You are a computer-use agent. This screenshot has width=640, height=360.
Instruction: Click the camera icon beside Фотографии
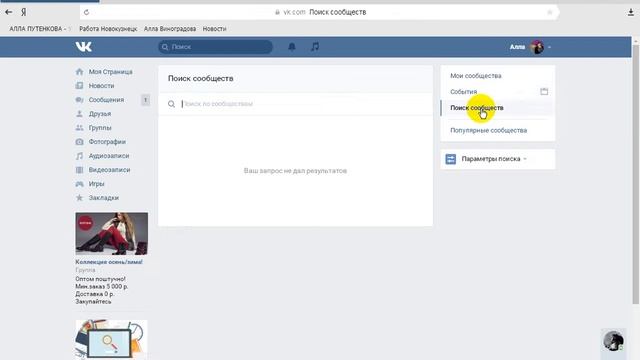[x=79, y=142]
